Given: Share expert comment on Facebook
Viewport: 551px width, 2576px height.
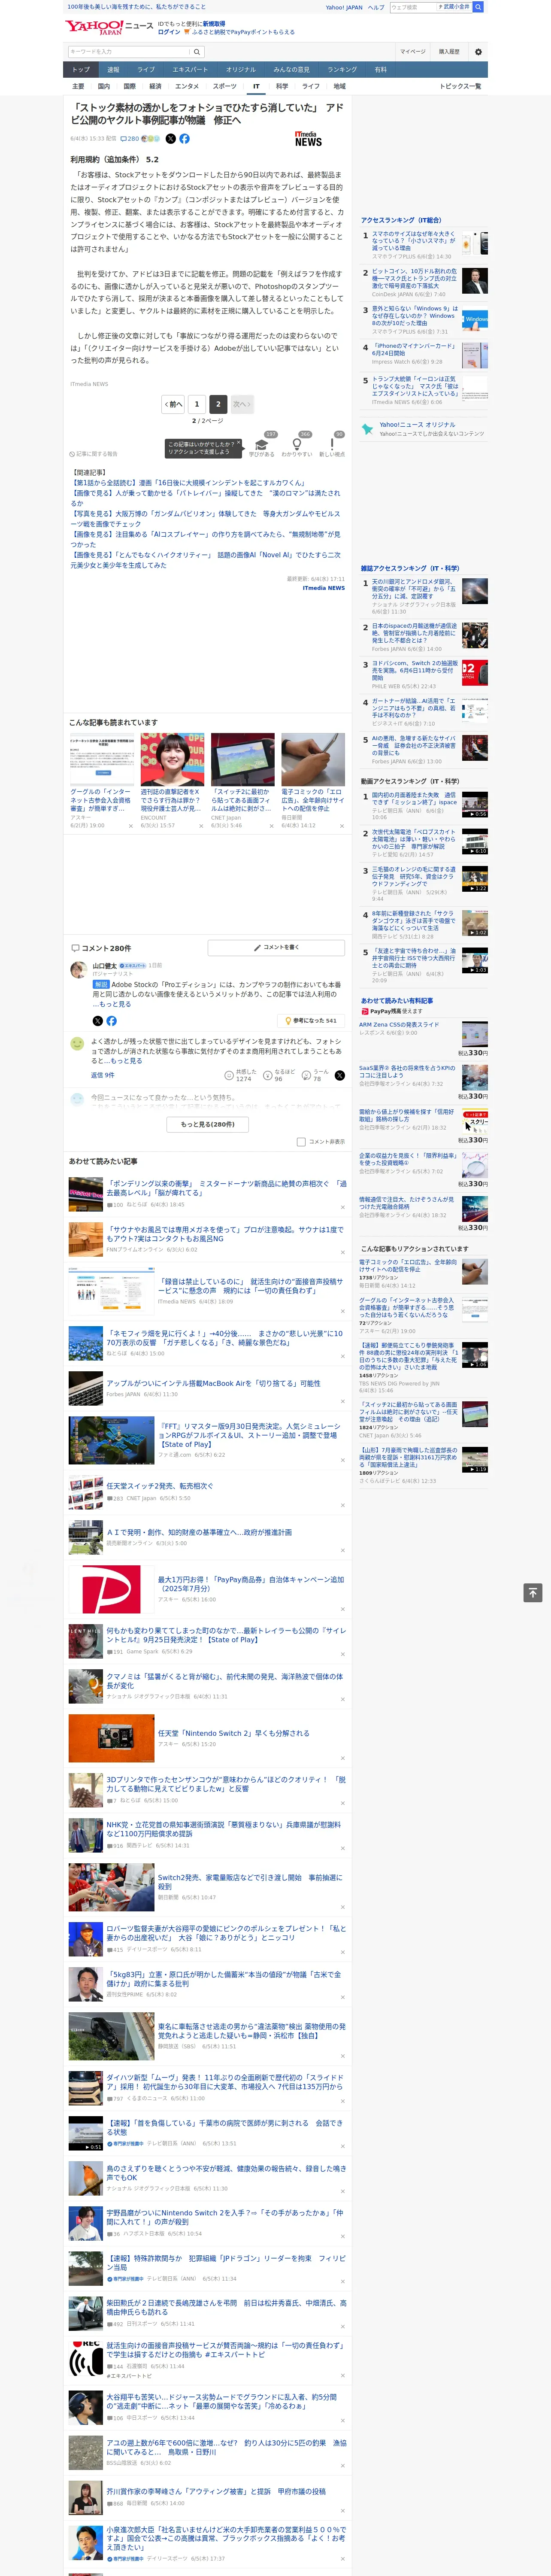Looking at the screenshot, I should pyautogui.click(x=111, y=1021).
